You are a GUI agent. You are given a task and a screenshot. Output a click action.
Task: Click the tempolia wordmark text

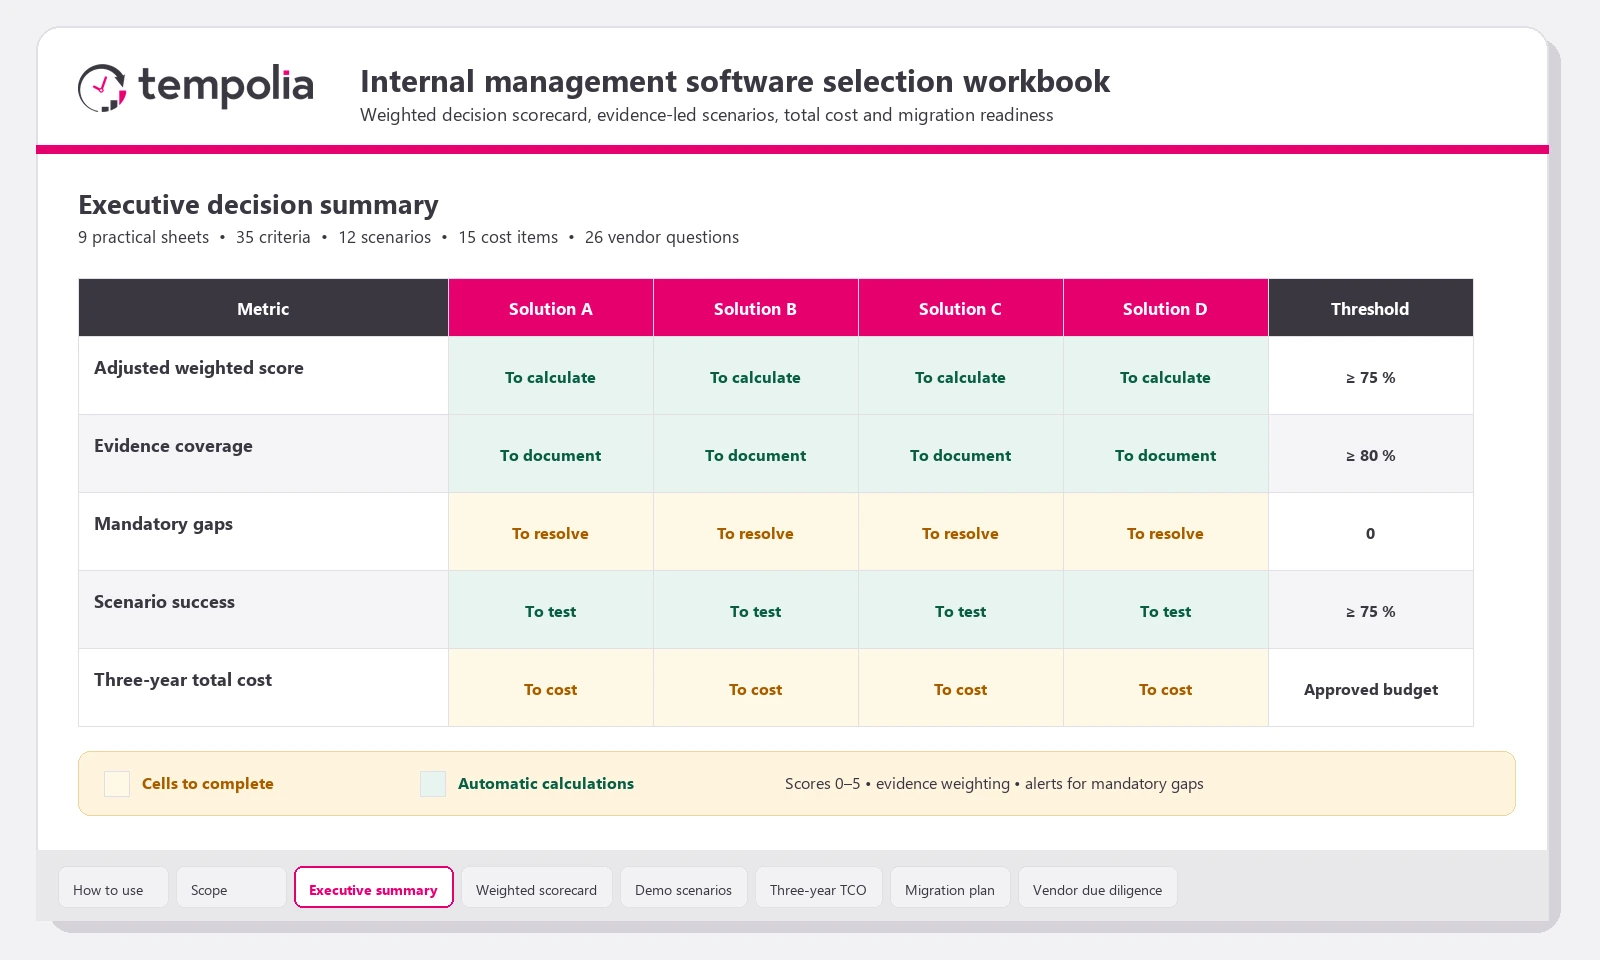(x=226, y=87)
